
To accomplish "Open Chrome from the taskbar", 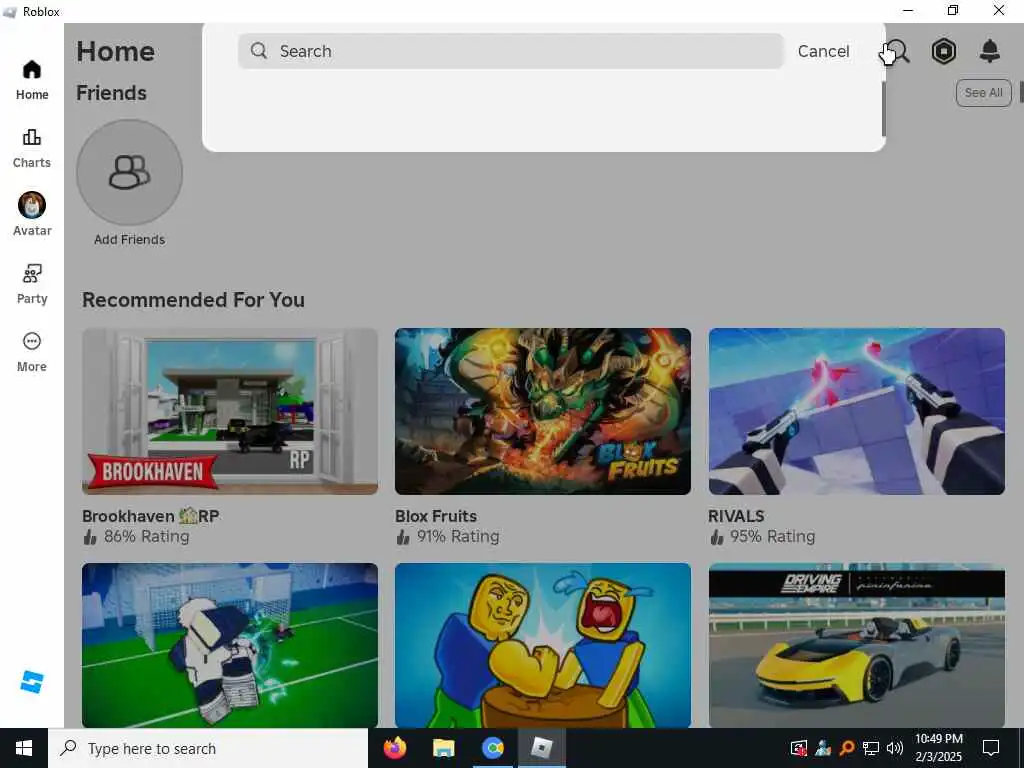I will (x=493, y=748).
